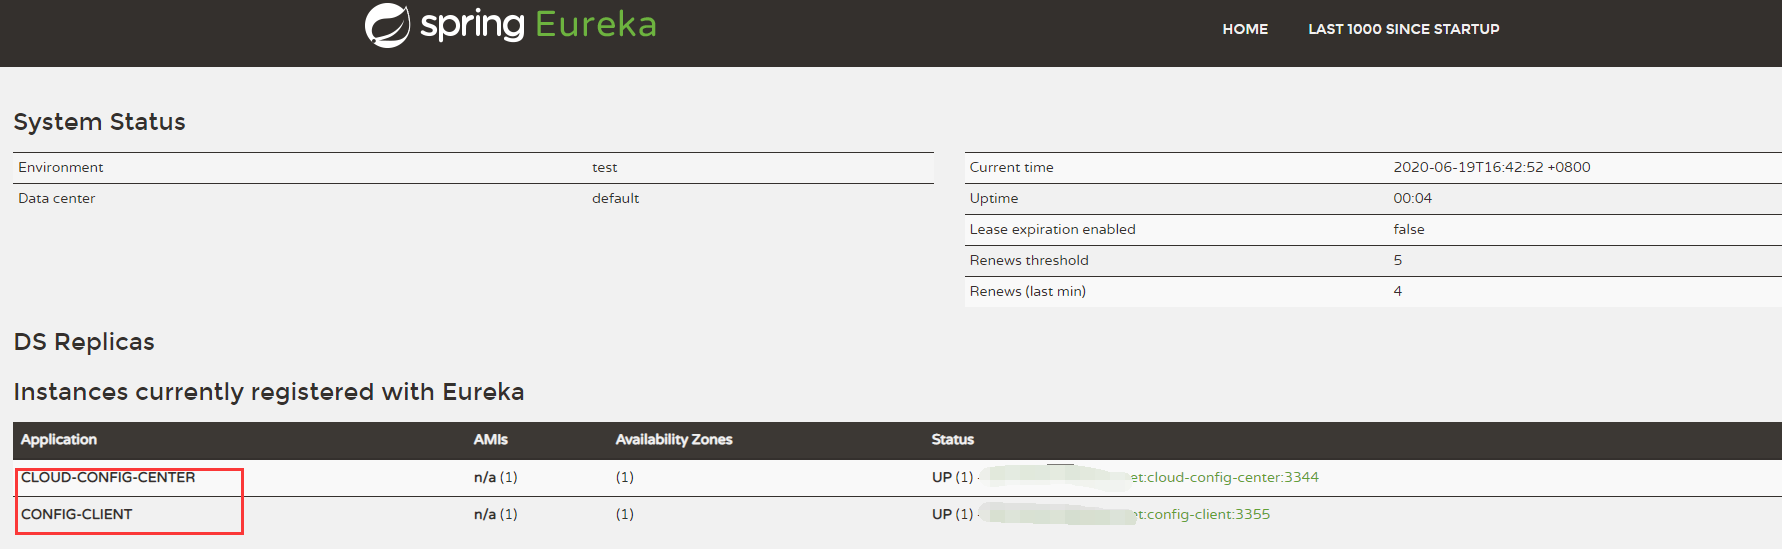Select the uptime value 00:04
The height and width of the screenshot is (549, 1782).
[1413, 198]
